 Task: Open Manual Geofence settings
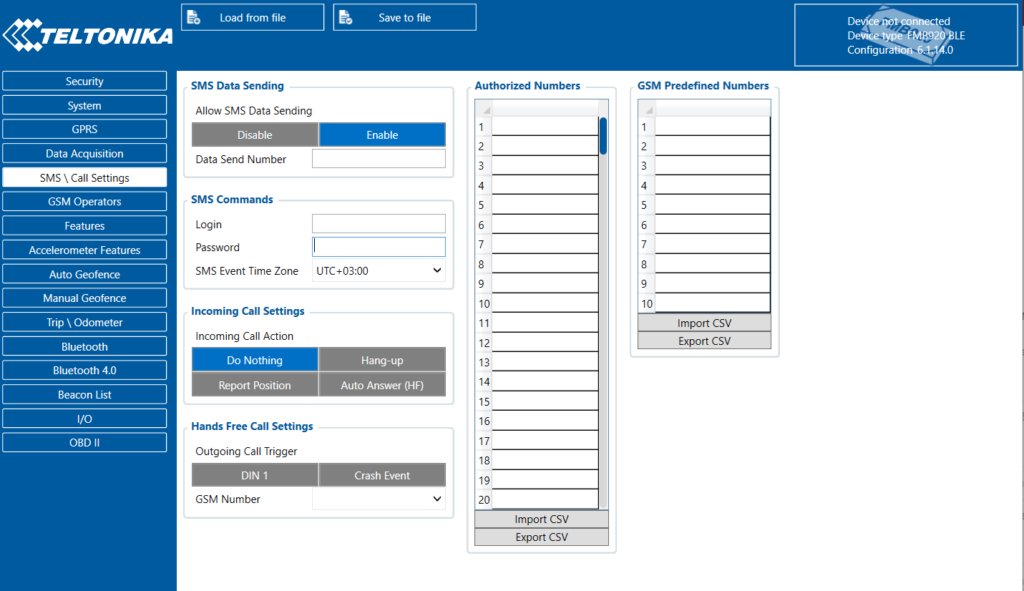(x=84, y=298)
